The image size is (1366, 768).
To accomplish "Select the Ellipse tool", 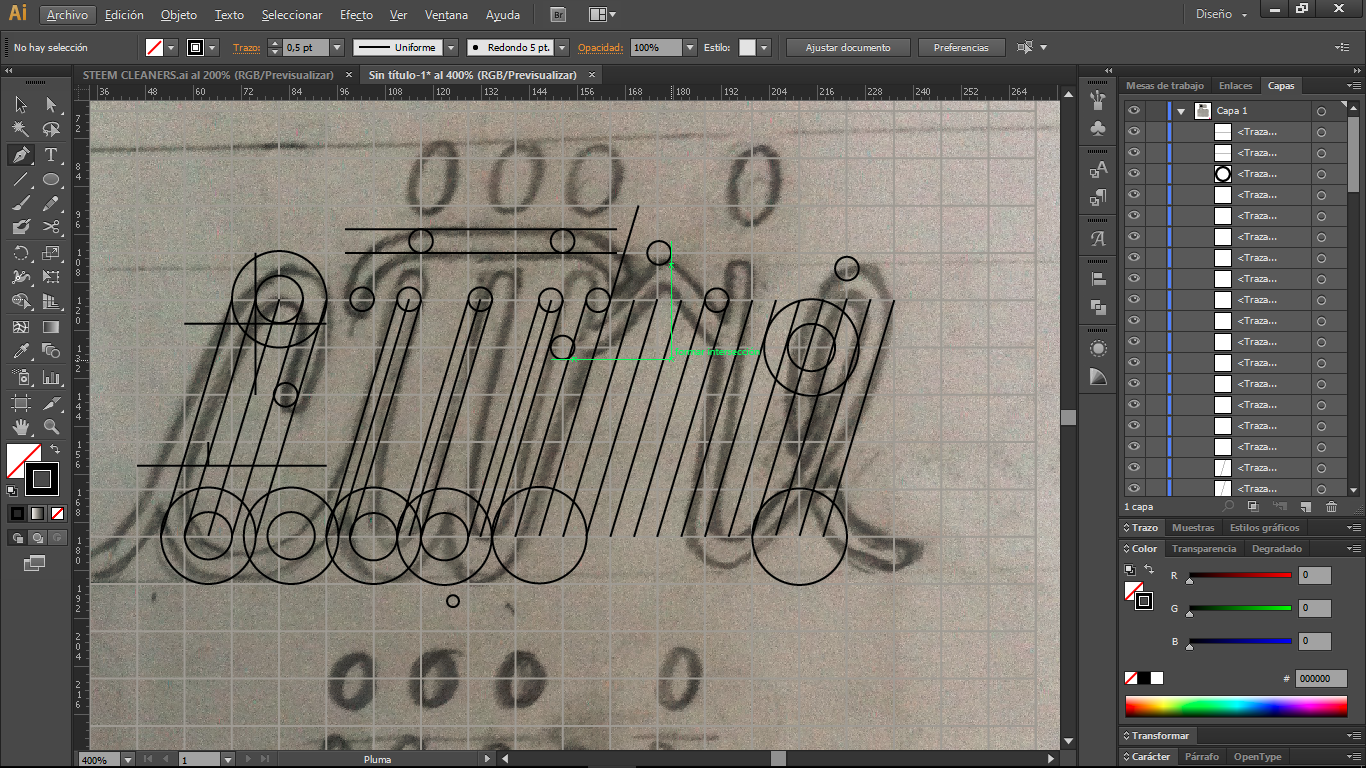I will pyautogui.click(x=51, y=180).
